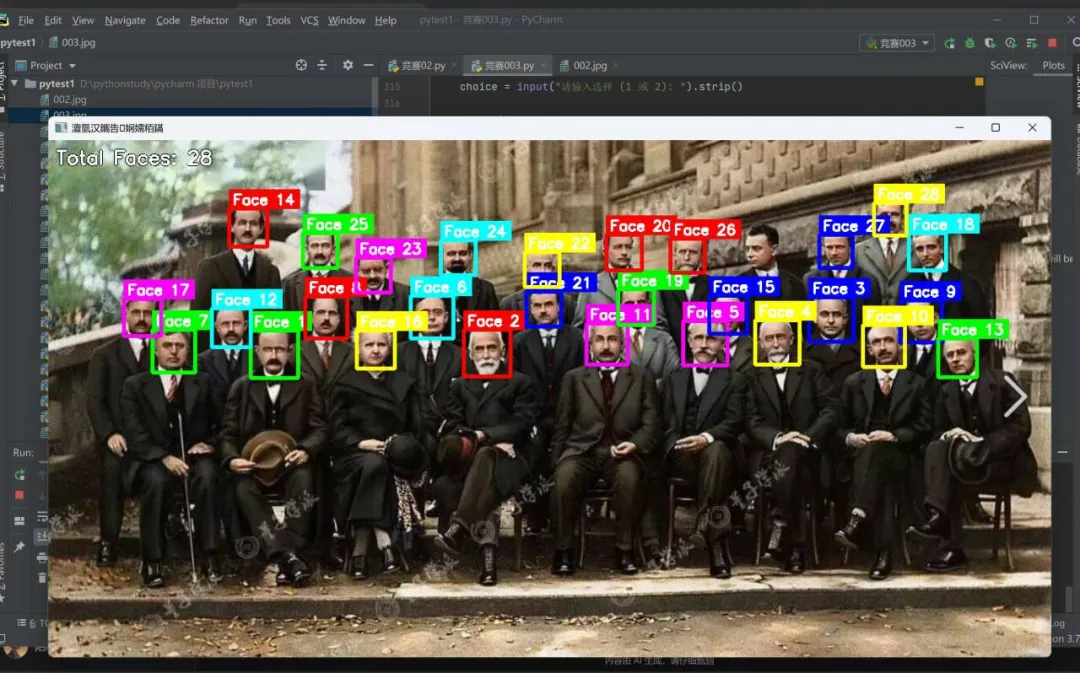Screen dimensions: 1080x673
Task: Hide the Project panel with minus icon
Action: (x=368, y=65)
